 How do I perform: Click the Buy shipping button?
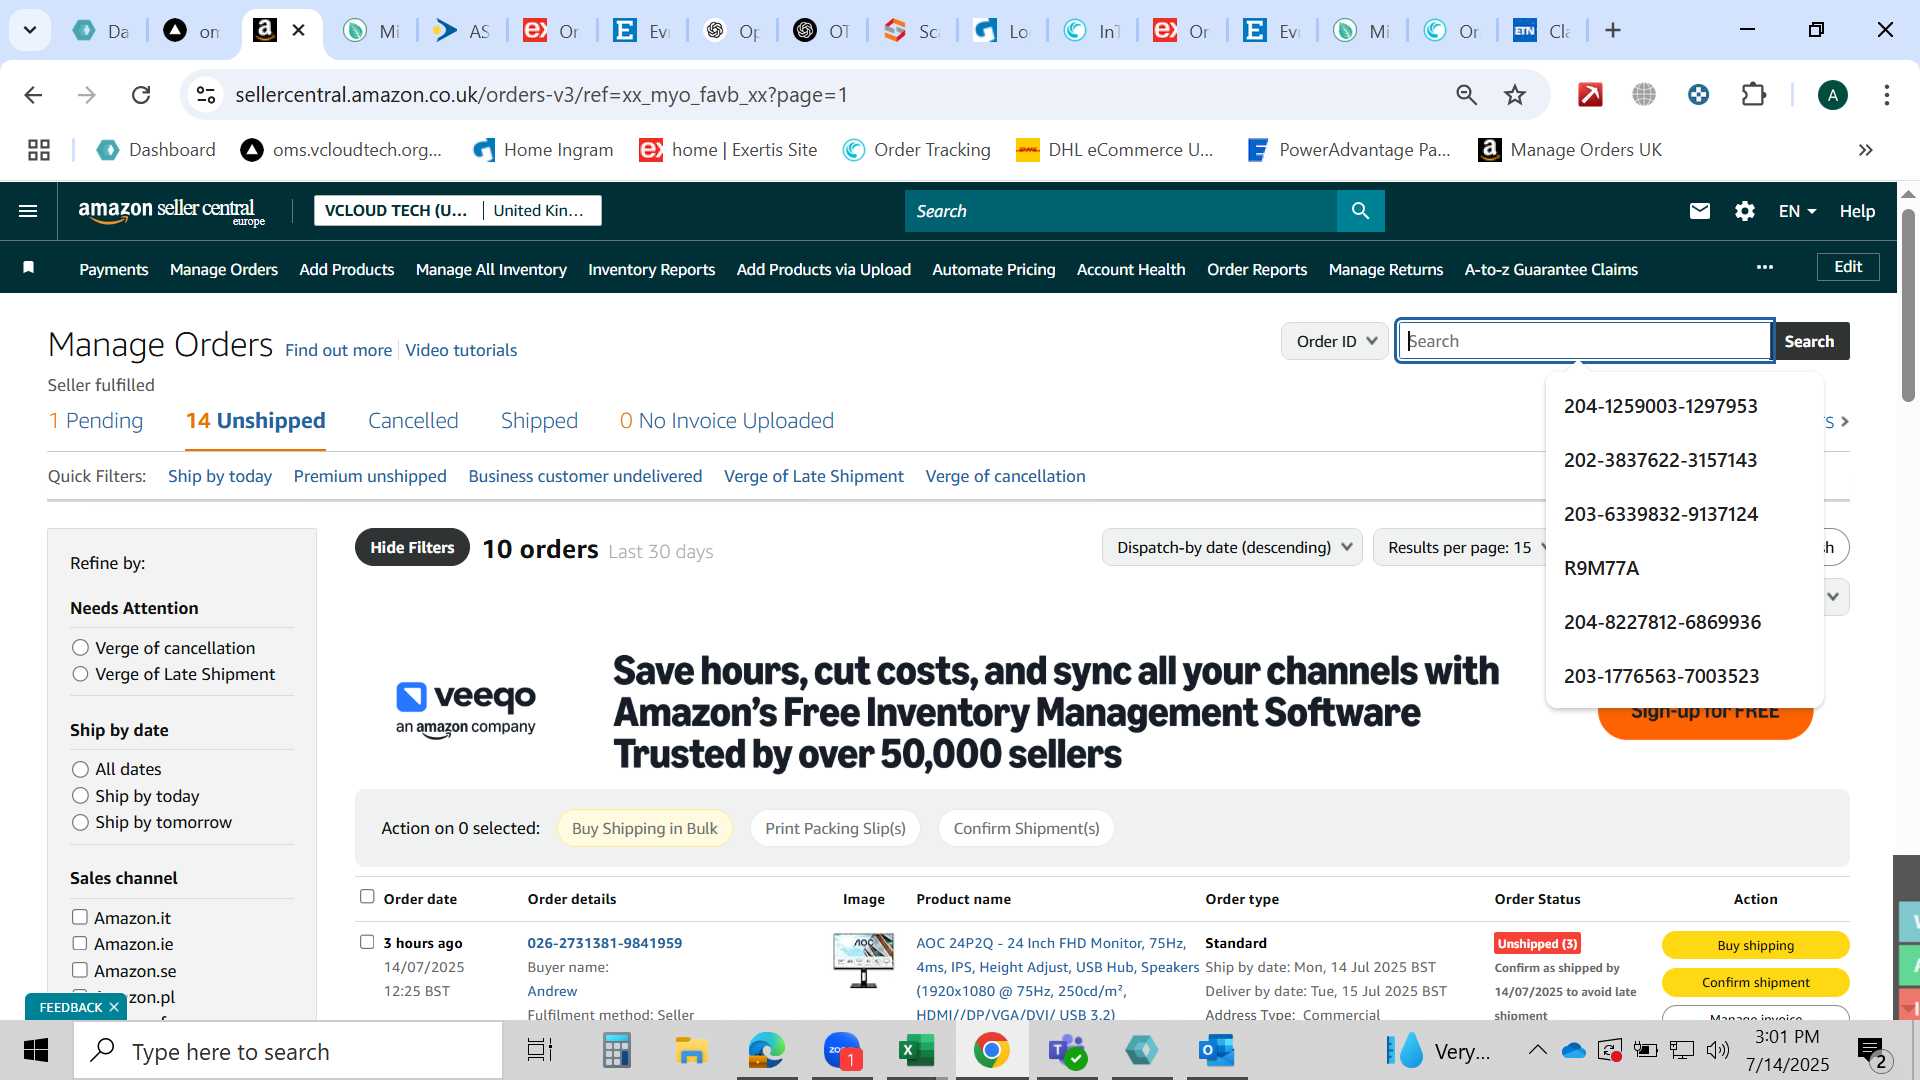coord(1755,945)
